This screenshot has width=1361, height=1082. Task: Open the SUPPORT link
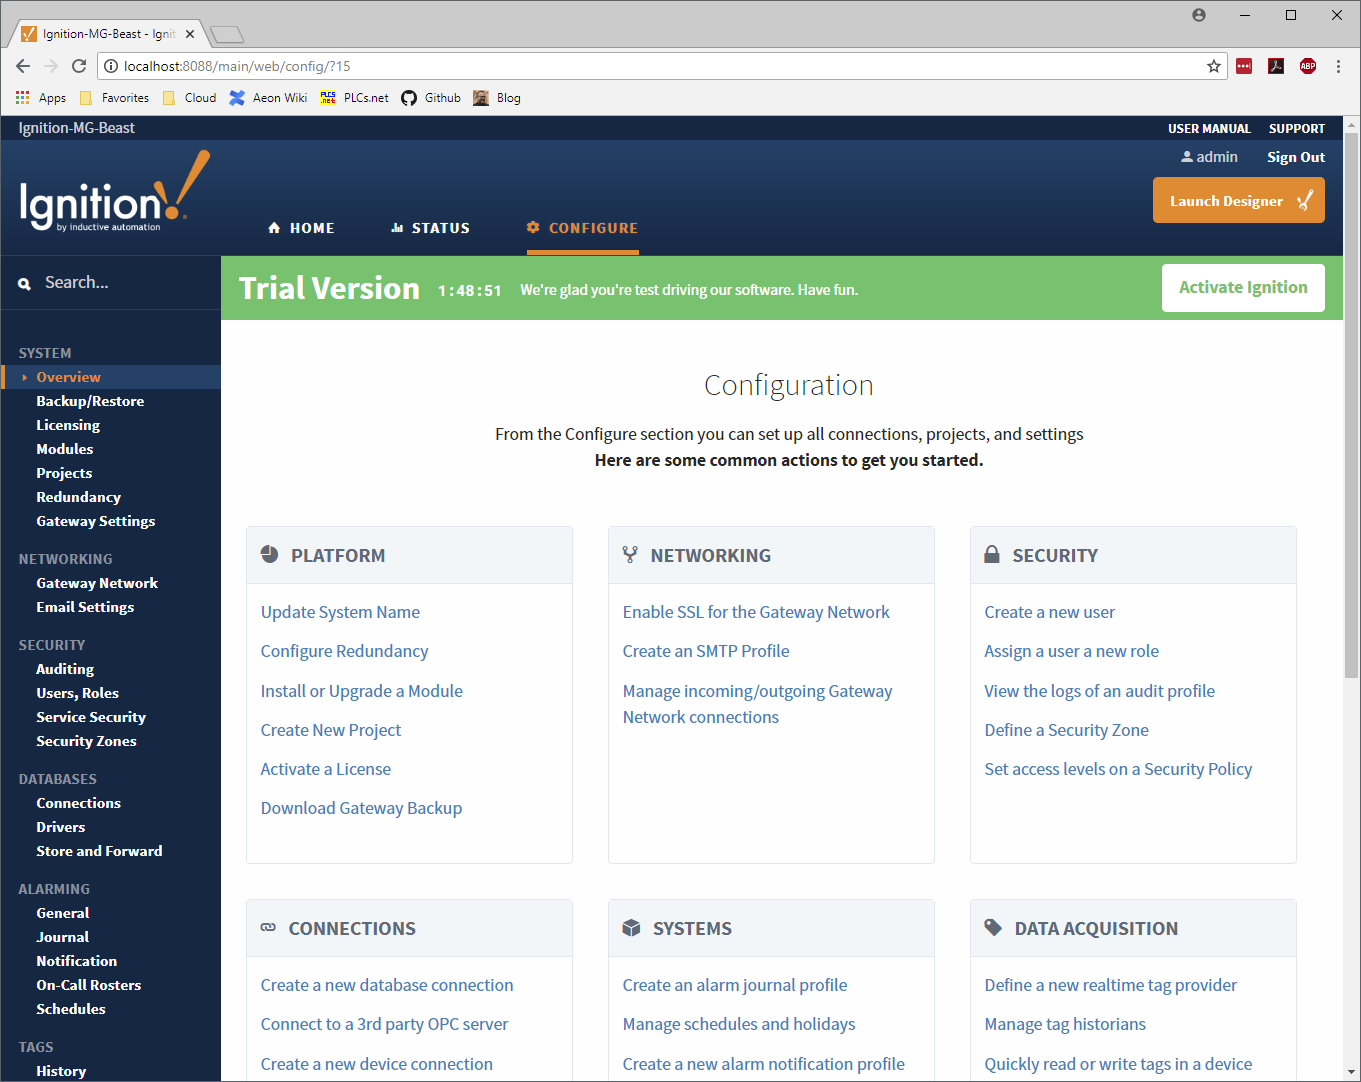coord(1297,129)
